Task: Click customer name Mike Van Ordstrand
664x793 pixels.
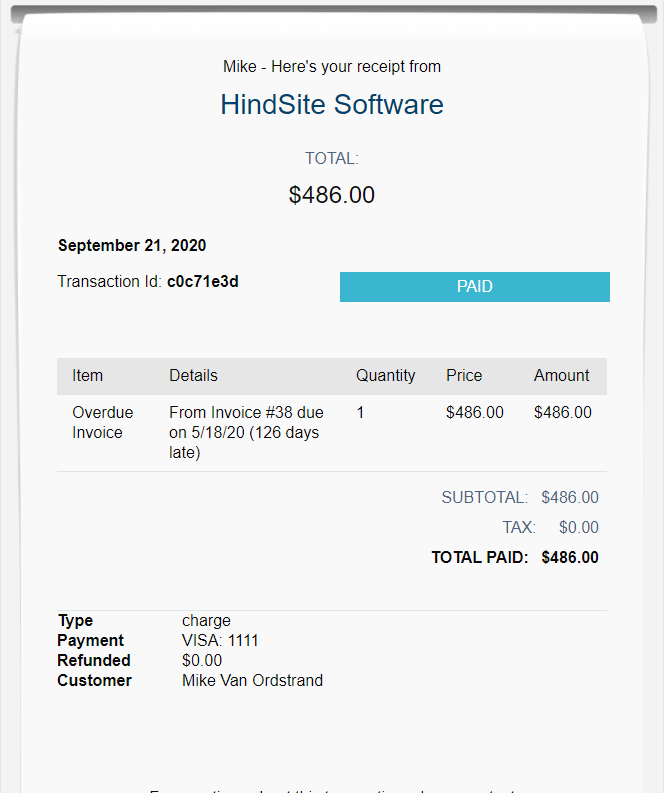Action: [x=252, y=681]
